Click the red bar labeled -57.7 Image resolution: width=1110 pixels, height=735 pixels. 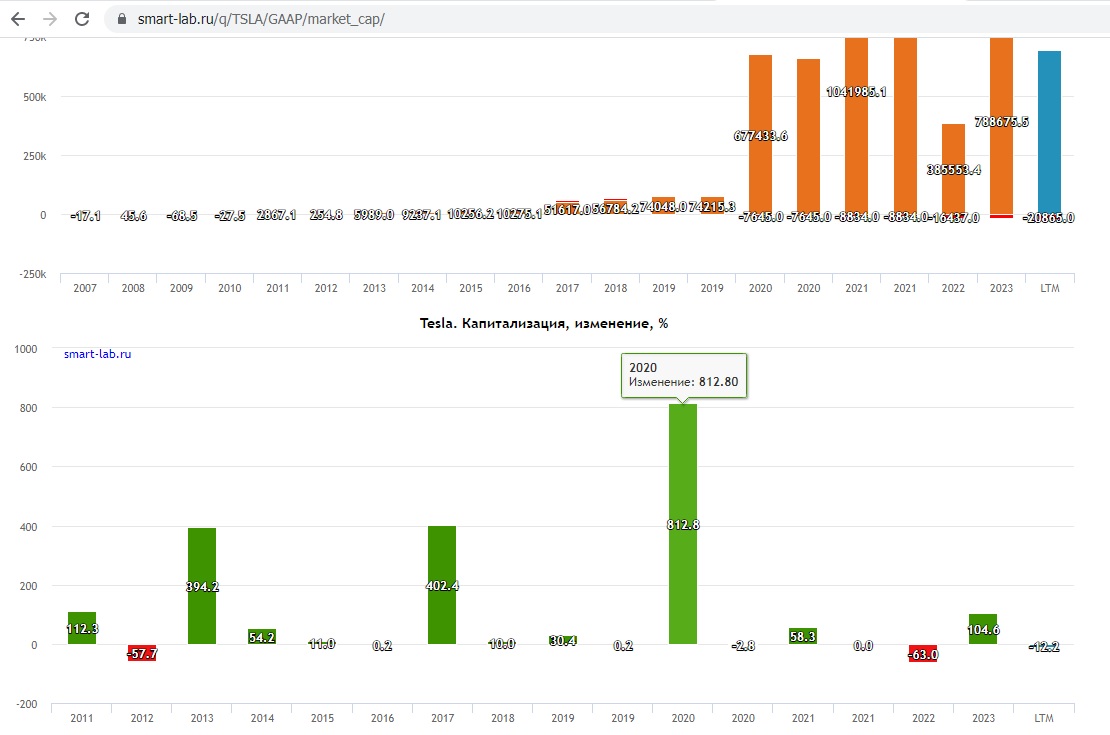[142, 653]
